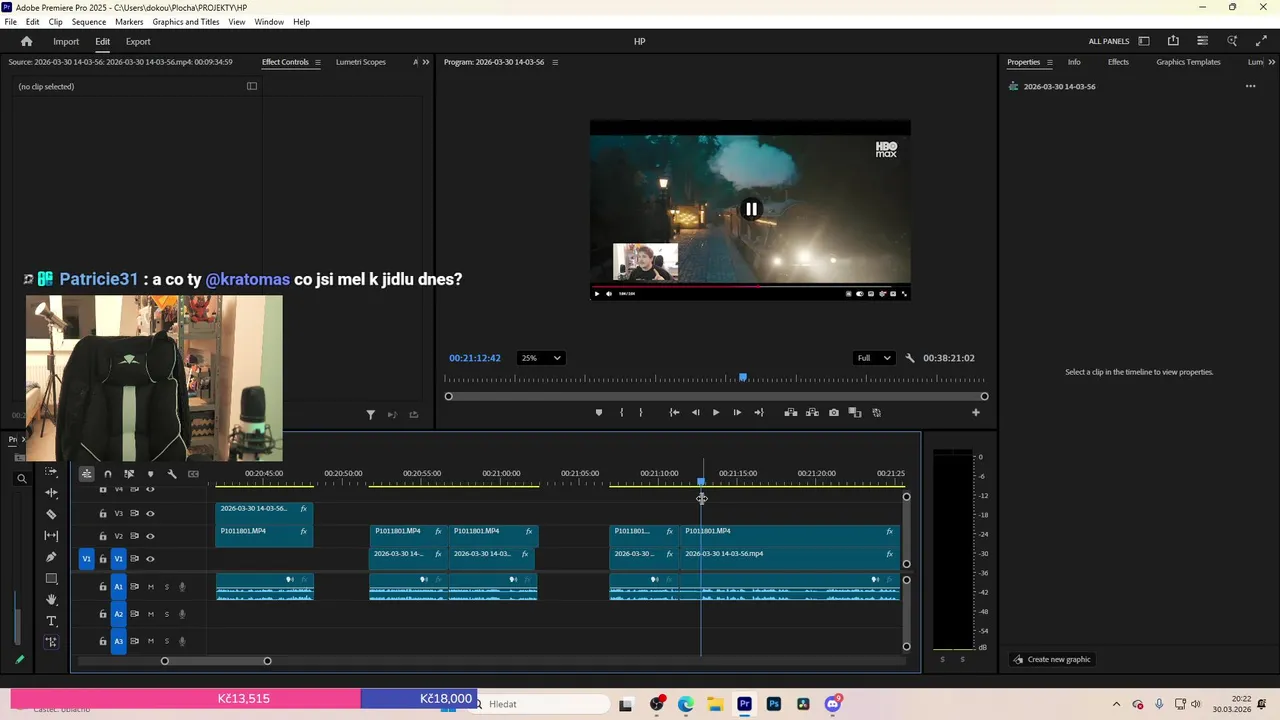Toggle insert and overwrite as nests
This screenshot has height=720, width=1280.
click(86, 474)
